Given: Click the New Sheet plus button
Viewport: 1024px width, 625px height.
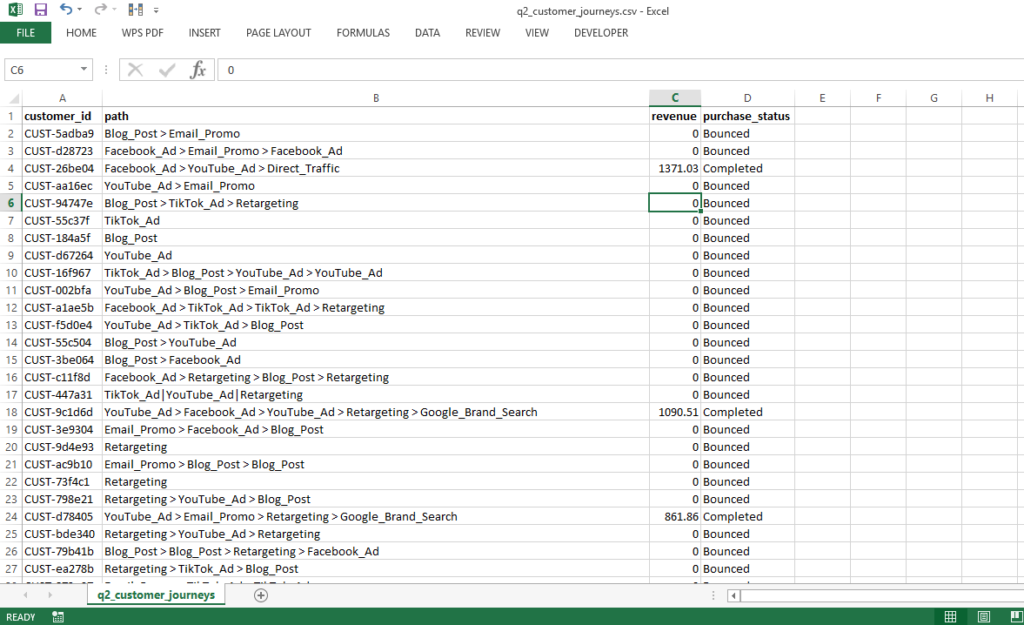Looking at the screenshot, I should (x=261, y=595).
